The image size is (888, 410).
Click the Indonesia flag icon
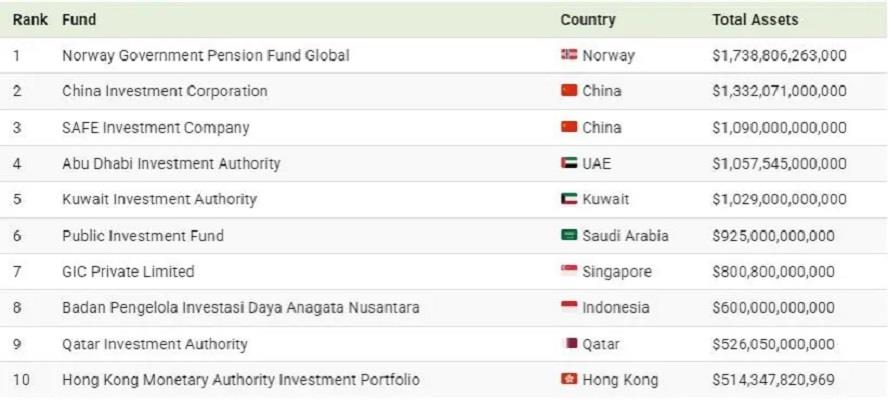(569, 307)
